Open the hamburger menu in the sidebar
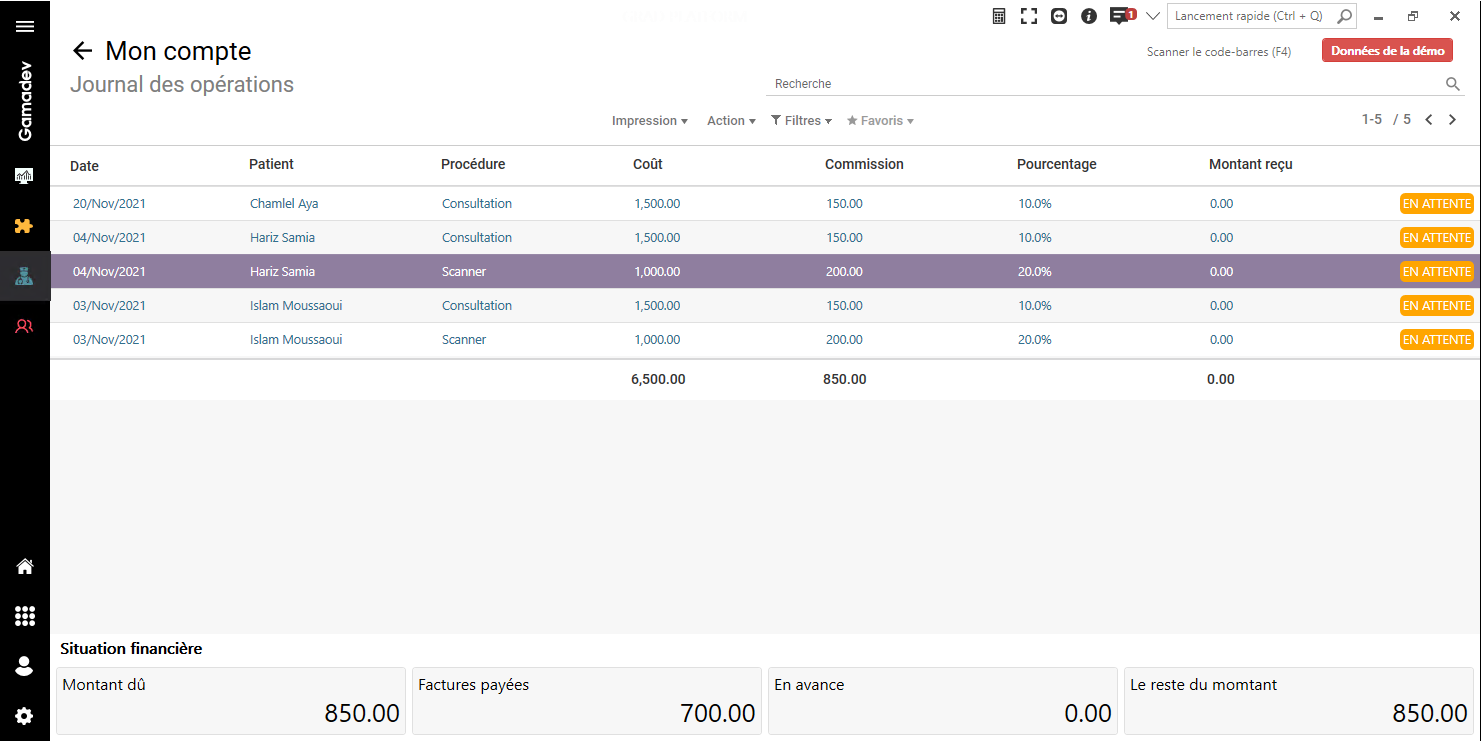This screenshot has height=741, width=1481. [x=25, y=26]
